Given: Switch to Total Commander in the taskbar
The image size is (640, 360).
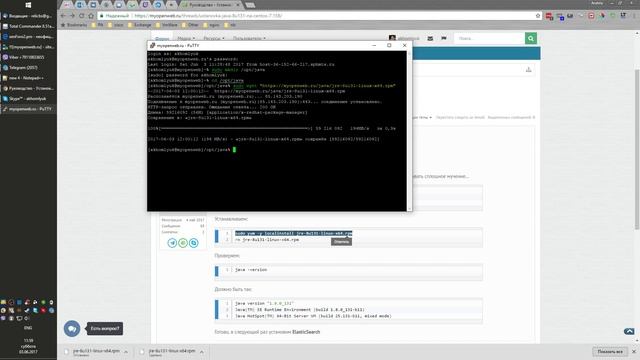Looking at the screenshot, I should point(28,26).
